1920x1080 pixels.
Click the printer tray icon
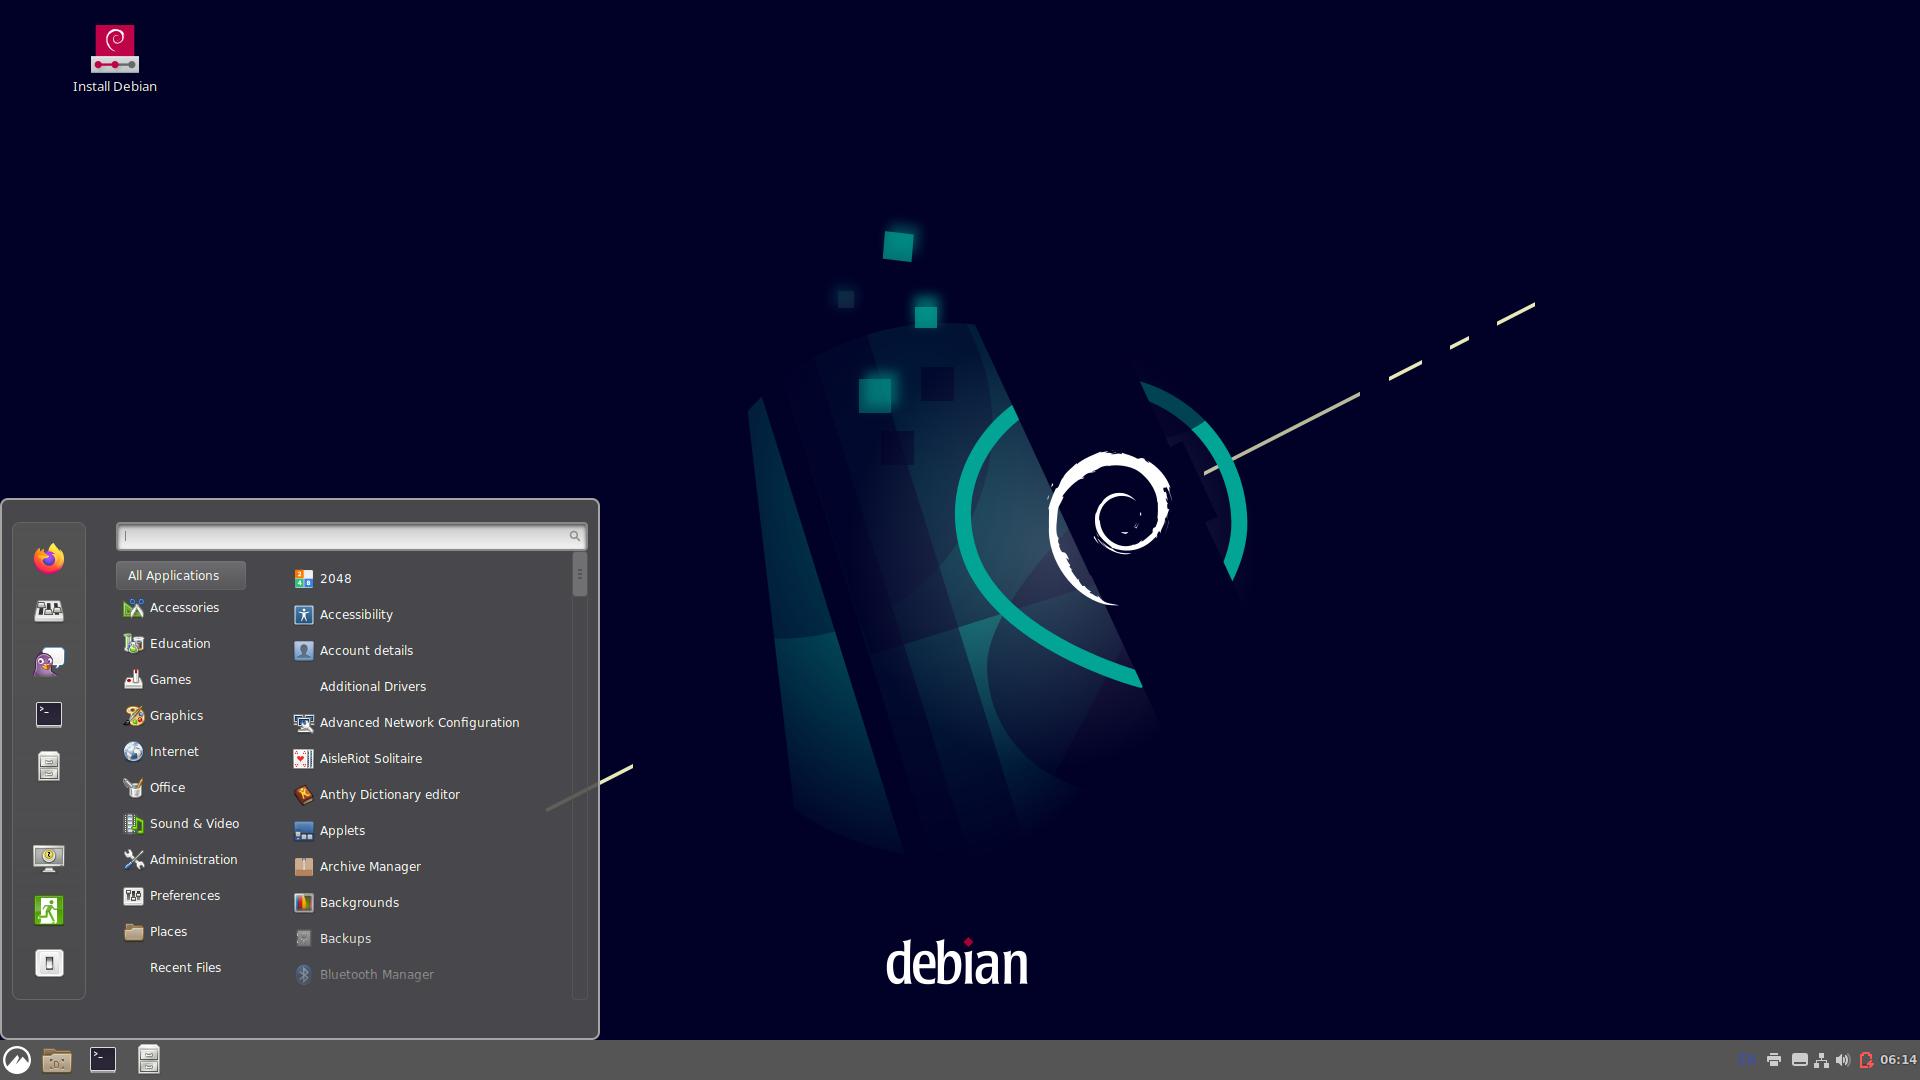[1773, 1060]
